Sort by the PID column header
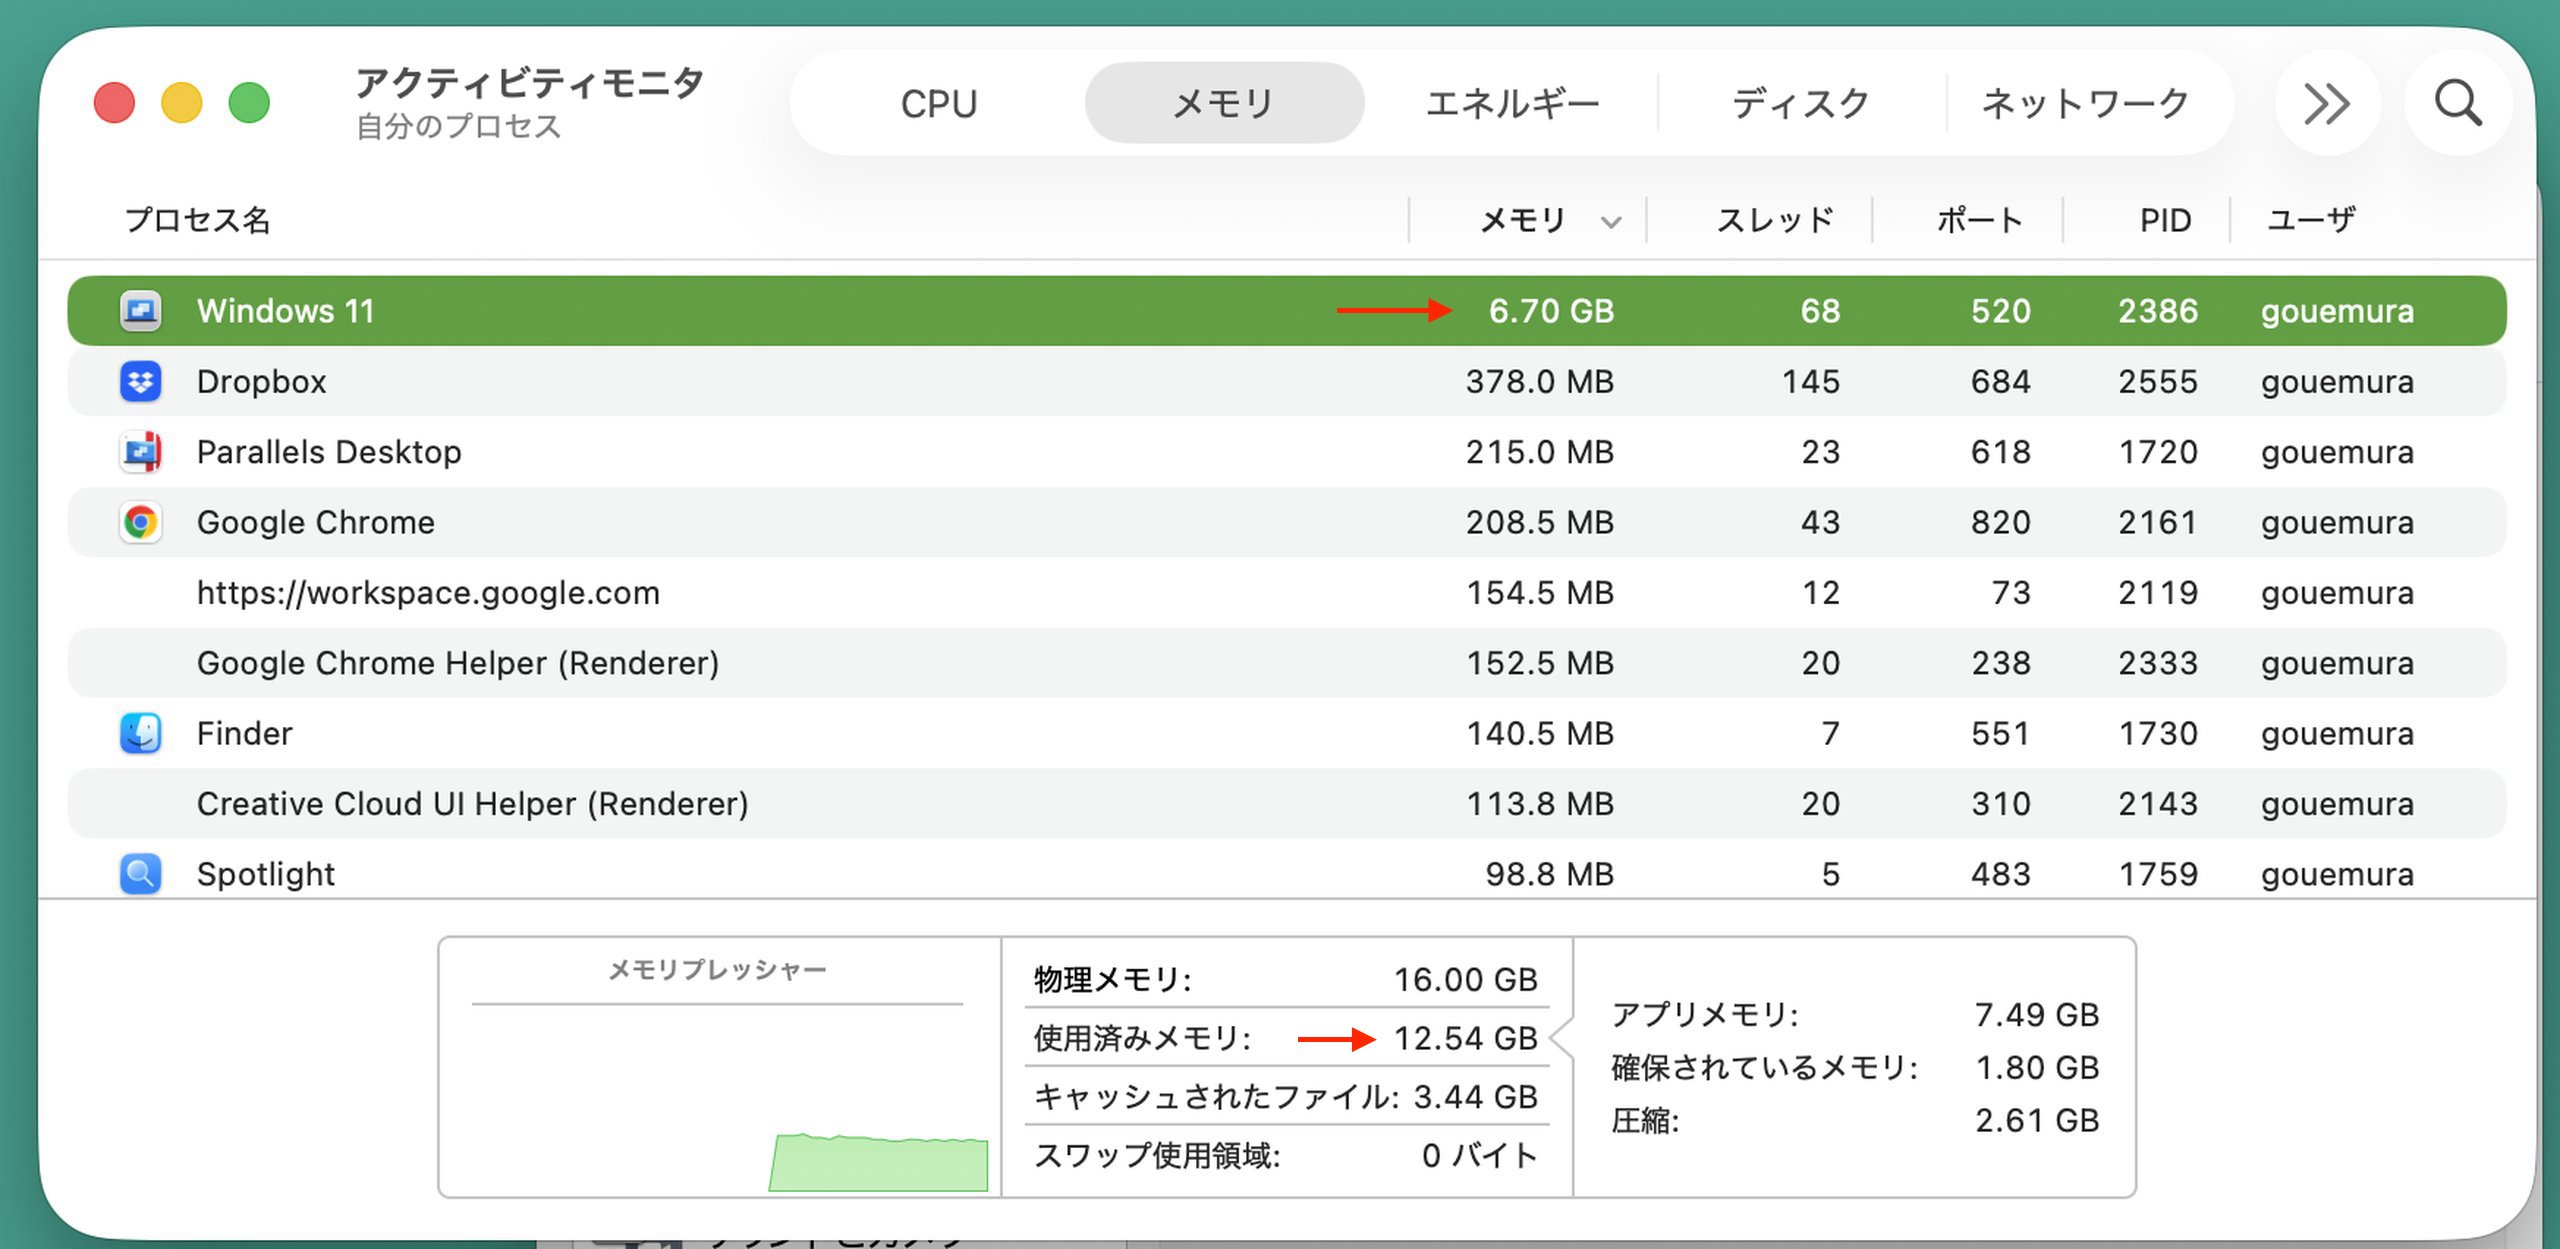 (2165, 220)
